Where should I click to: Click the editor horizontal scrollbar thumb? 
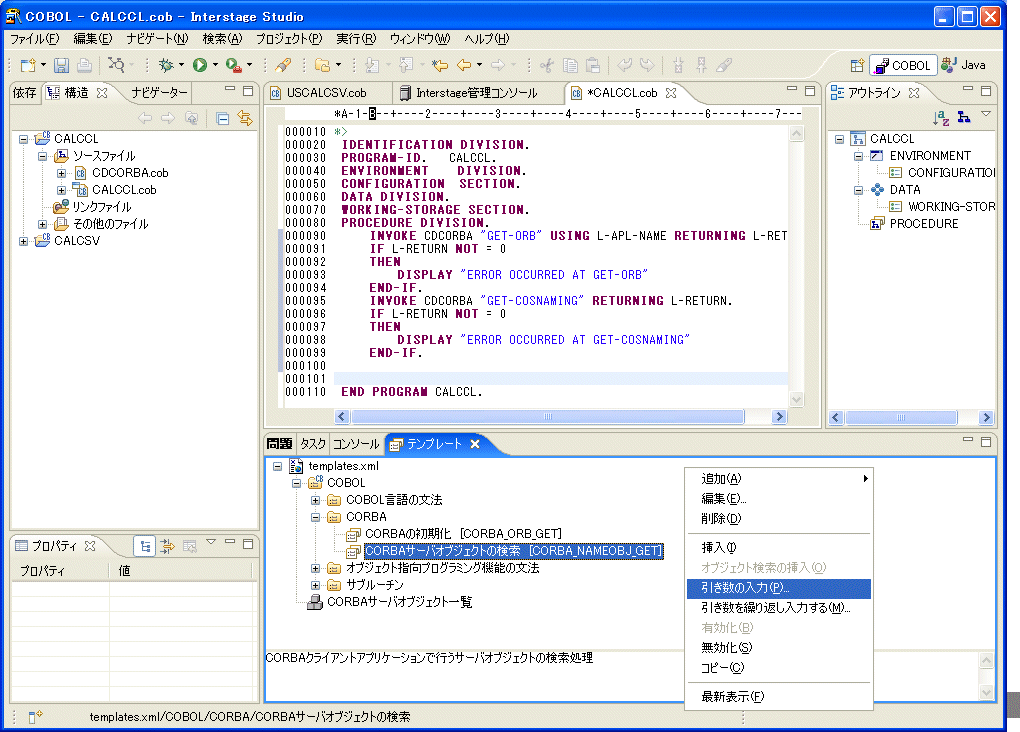(547, 417)
